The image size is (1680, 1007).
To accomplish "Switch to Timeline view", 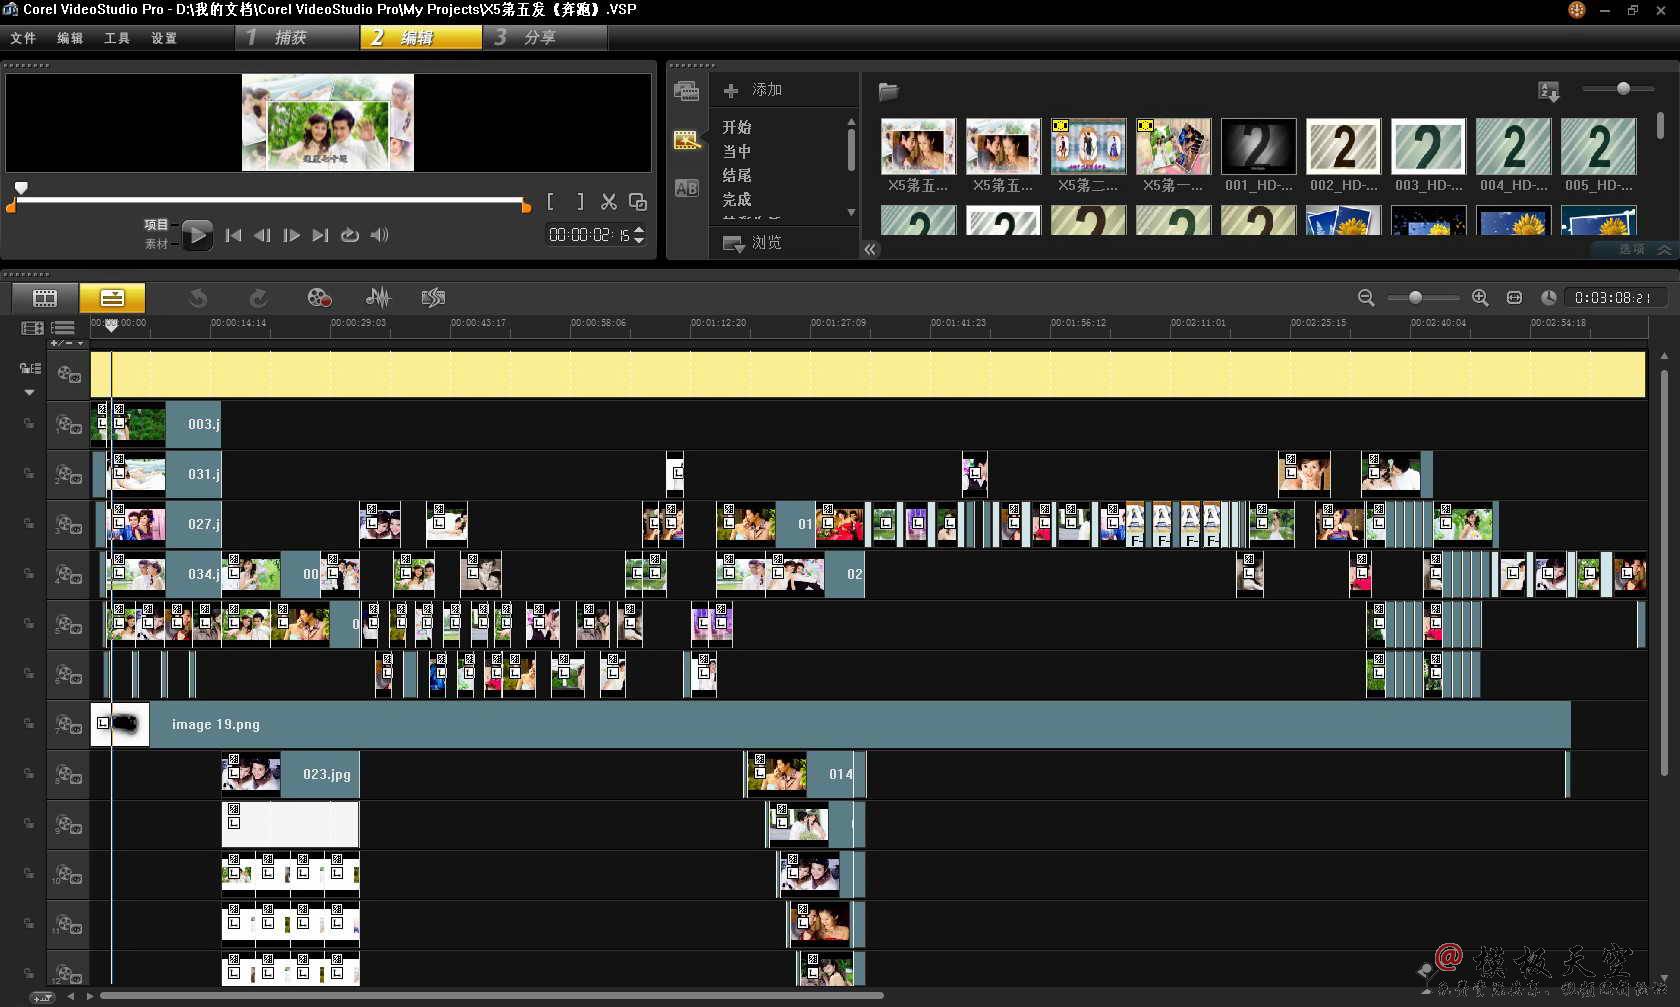I will [x=113, y=298].
